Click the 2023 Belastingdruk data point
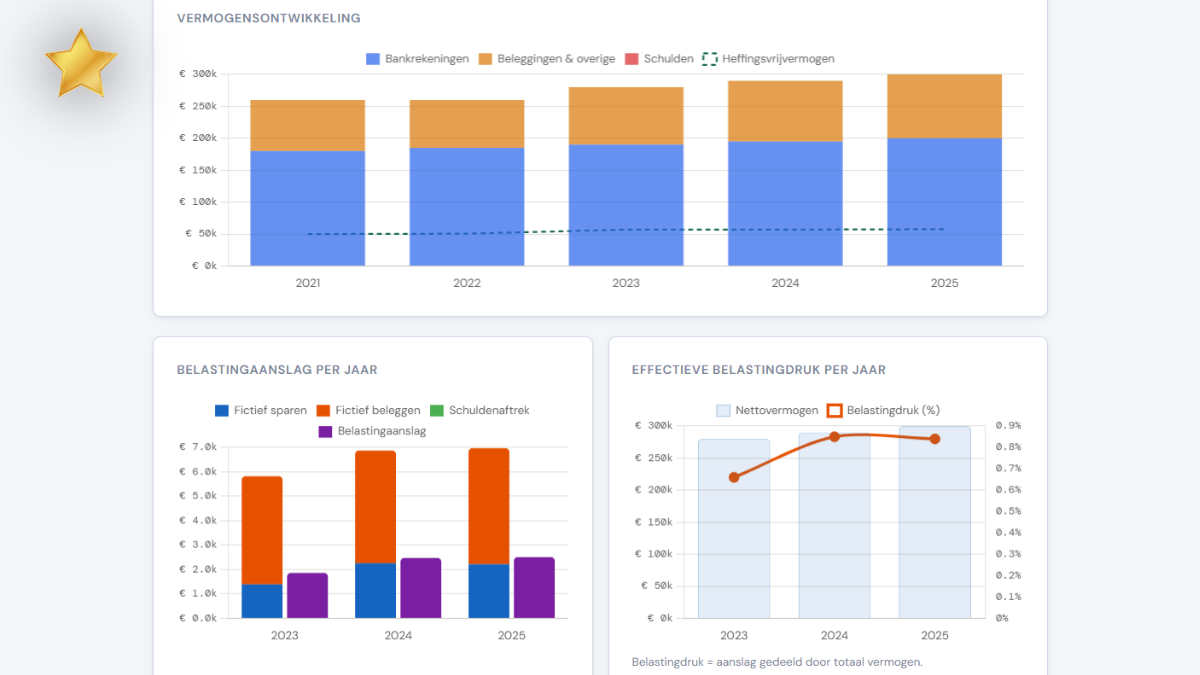Image resolution: width=1200 pixels, height=675 pixels. (734, 477)
